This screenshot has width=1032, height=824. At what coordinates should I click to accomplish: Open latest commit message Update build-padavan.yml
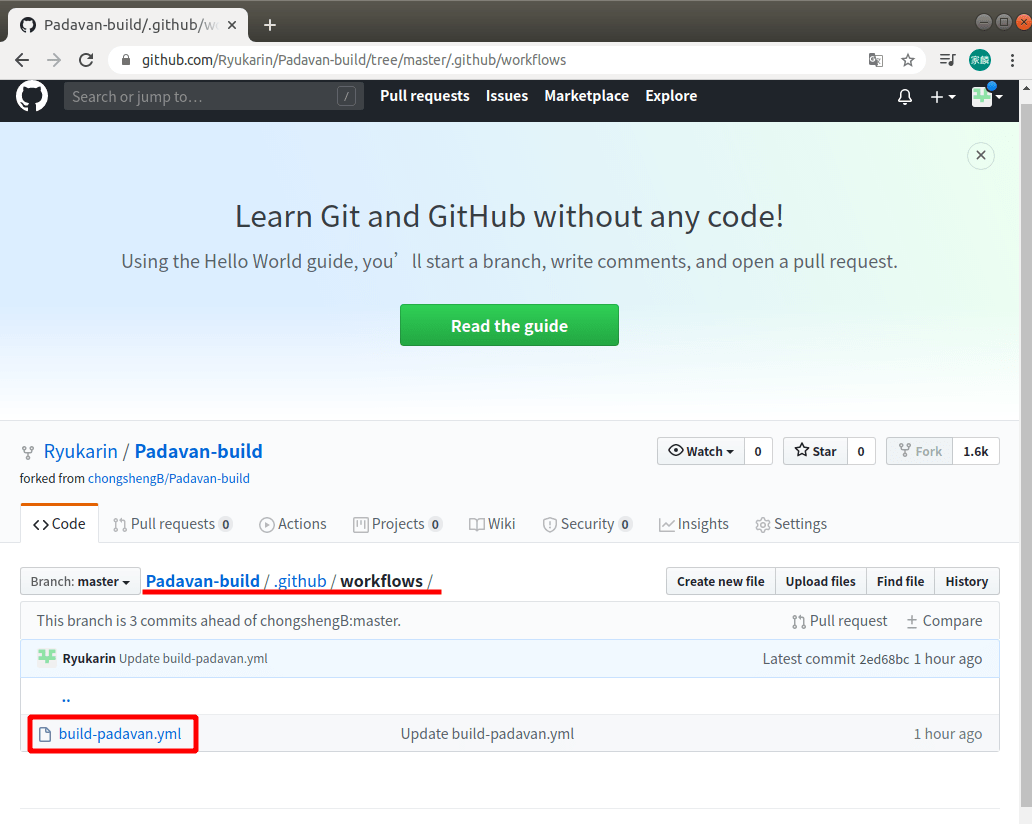[193, 658]
